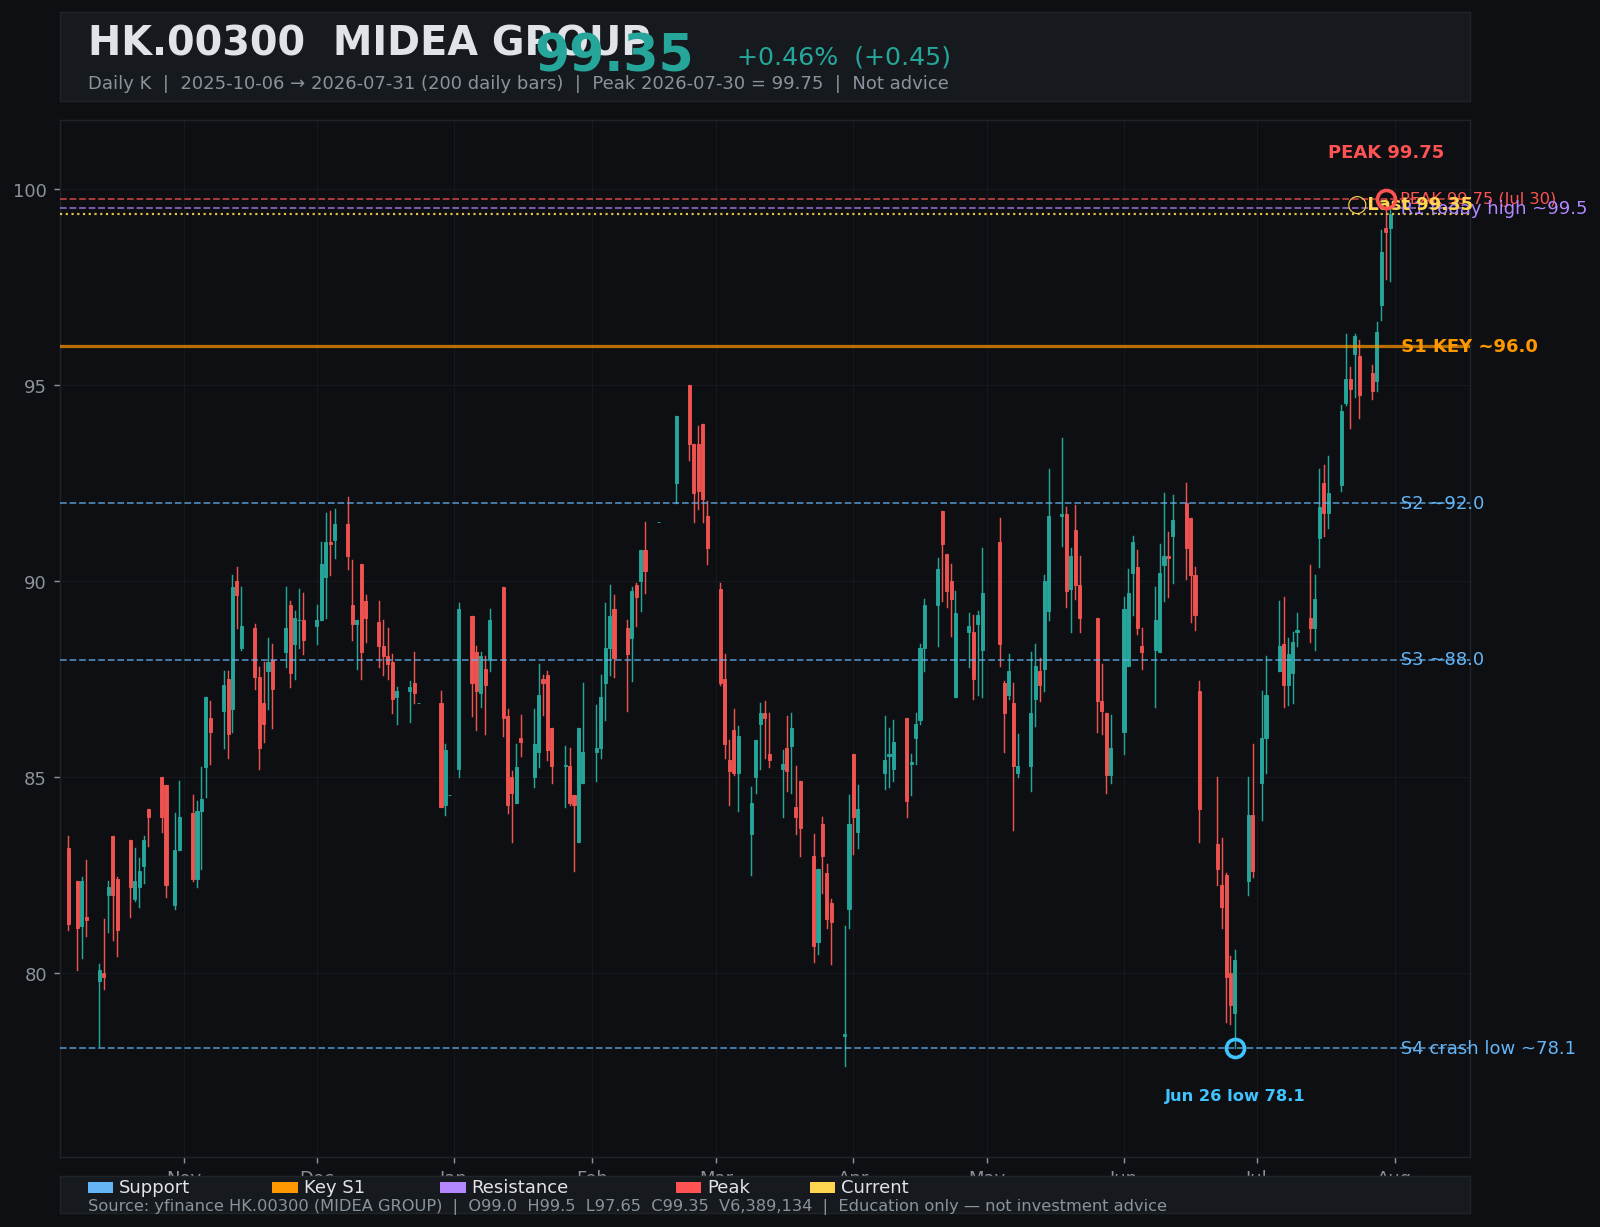
Task: Click the 'Support' legend label
Action: pyautogui.click(x=154, y=1188)
